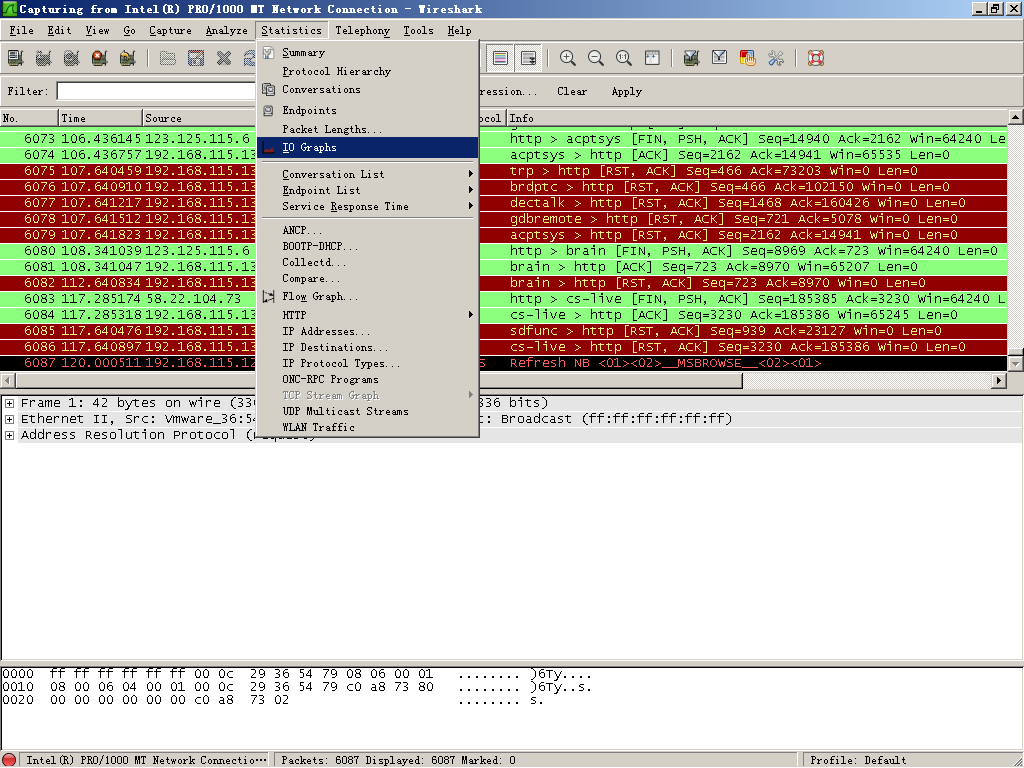Choose BOOTP-DHCP statistics entry
Viewport: 1024px width, 768px height.
[368, 246]
